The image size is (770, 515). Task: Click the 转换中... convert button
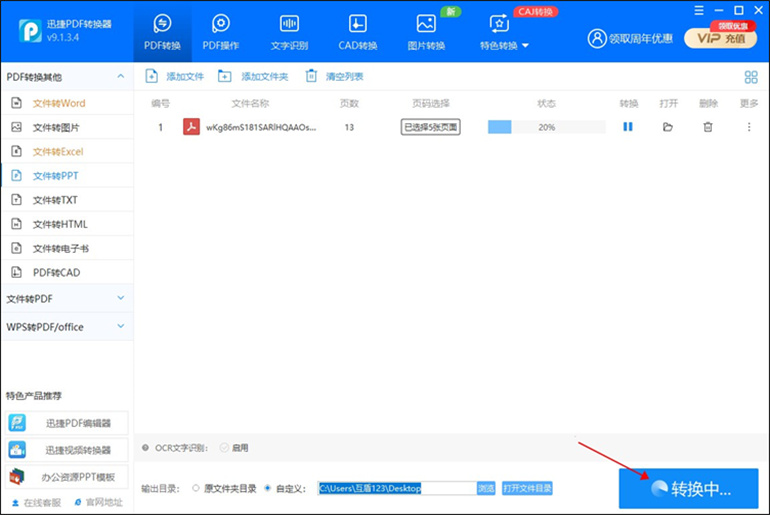[x=688, y=488]
